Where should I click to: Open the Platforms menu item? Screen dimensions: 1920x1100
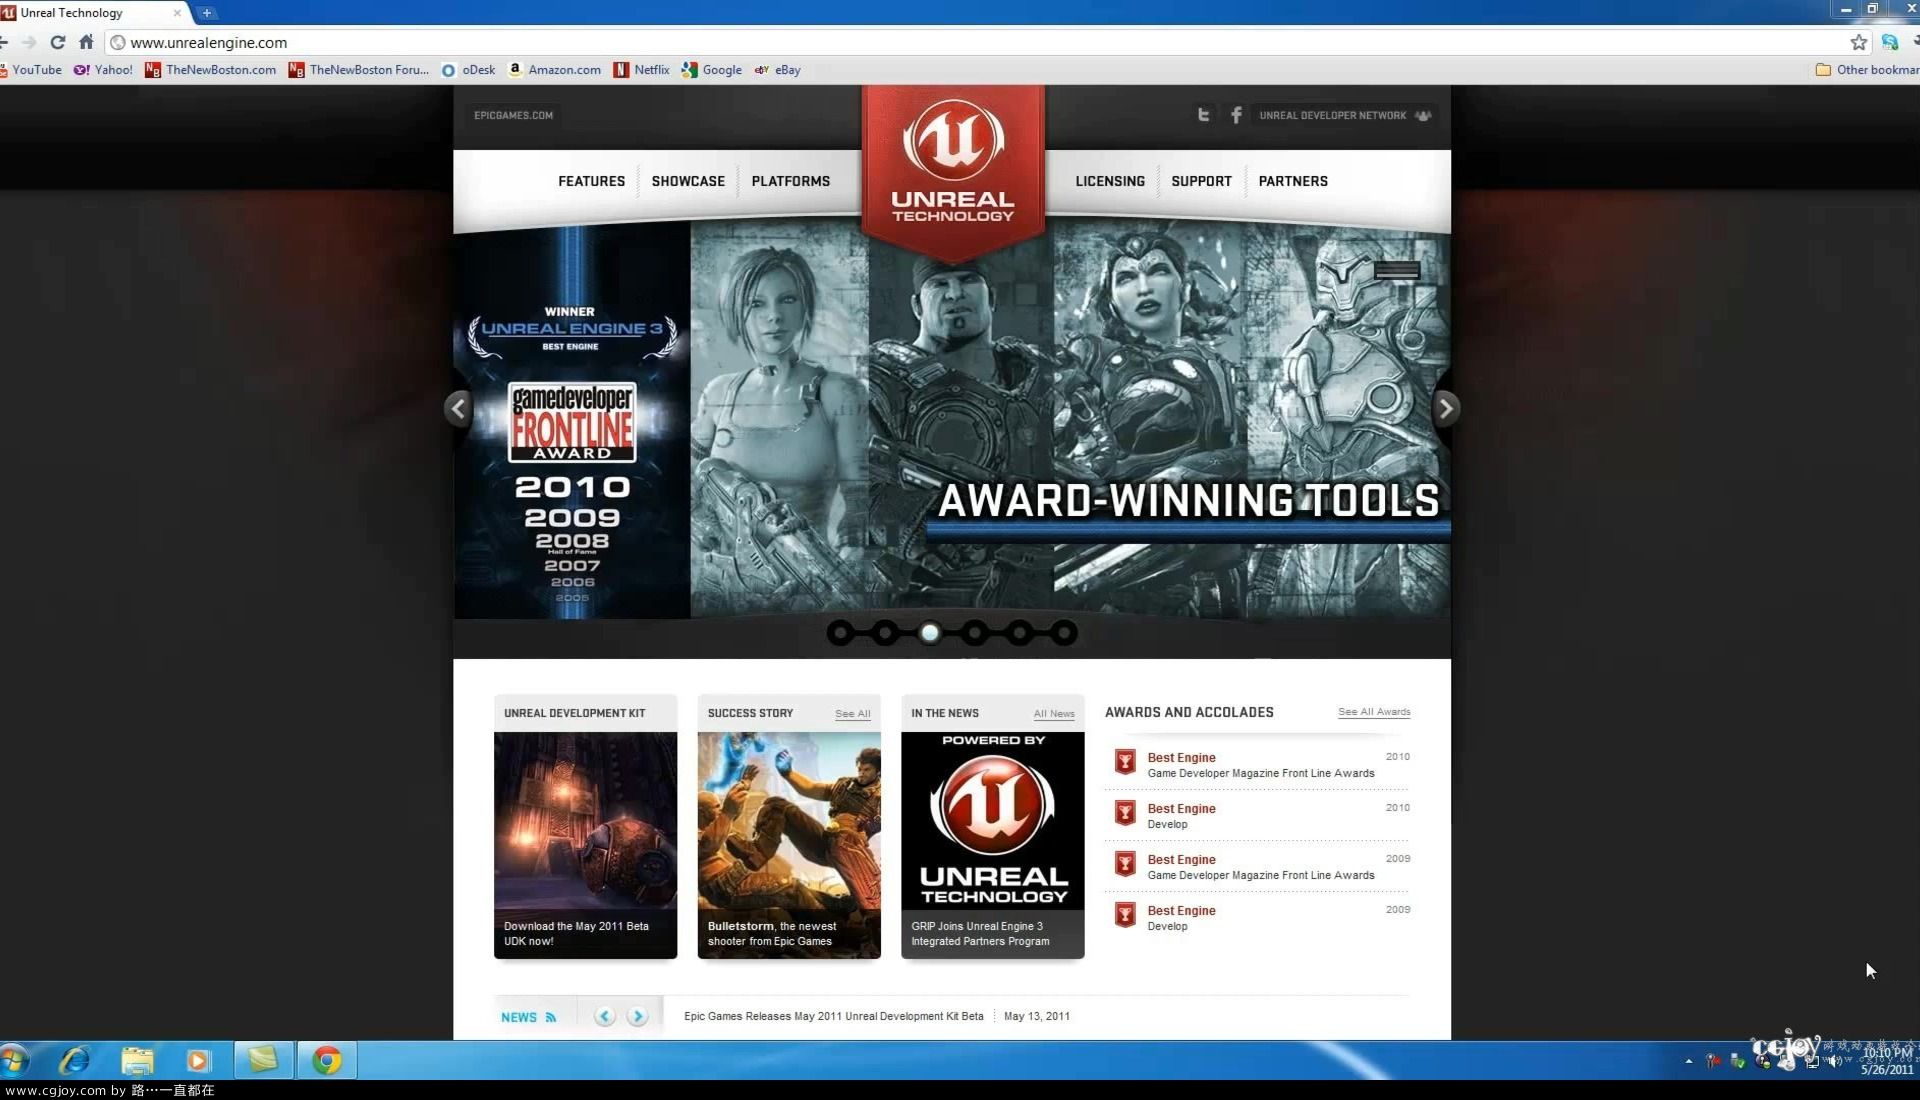(791, 181)
